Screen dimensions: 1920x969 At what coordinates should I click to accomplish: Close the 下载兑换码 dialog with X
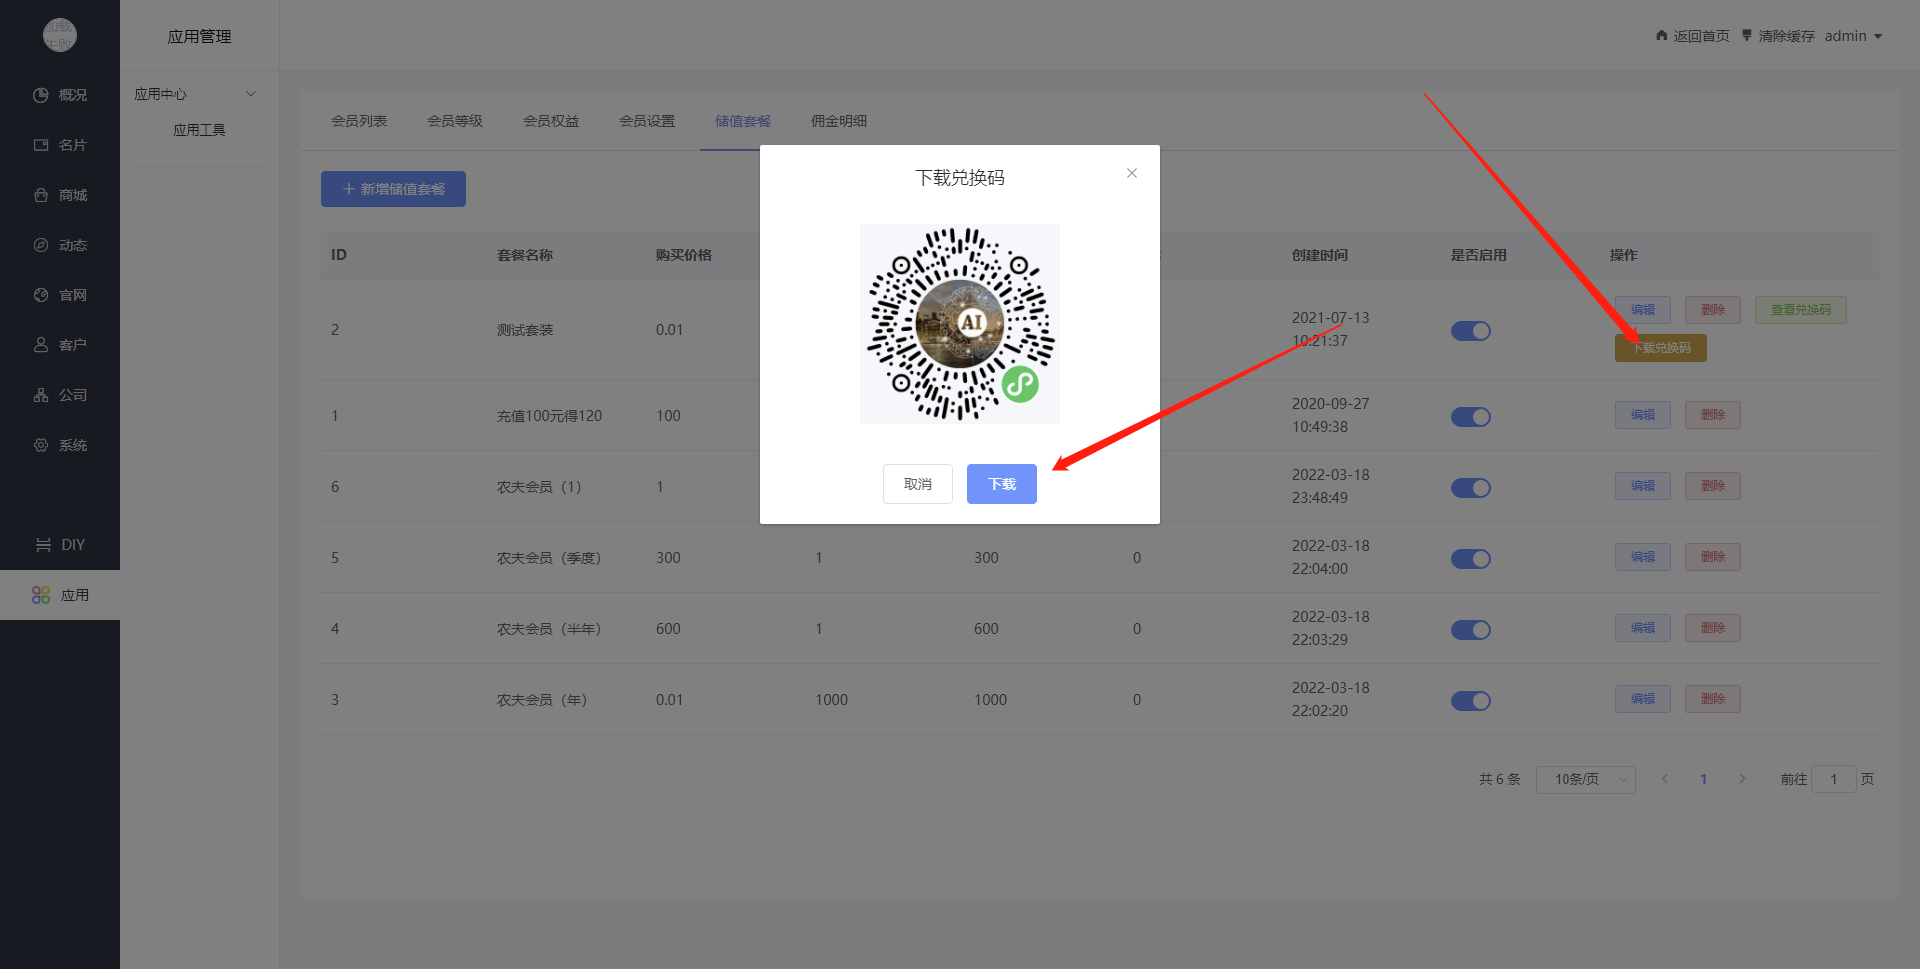pos(1132,173)
